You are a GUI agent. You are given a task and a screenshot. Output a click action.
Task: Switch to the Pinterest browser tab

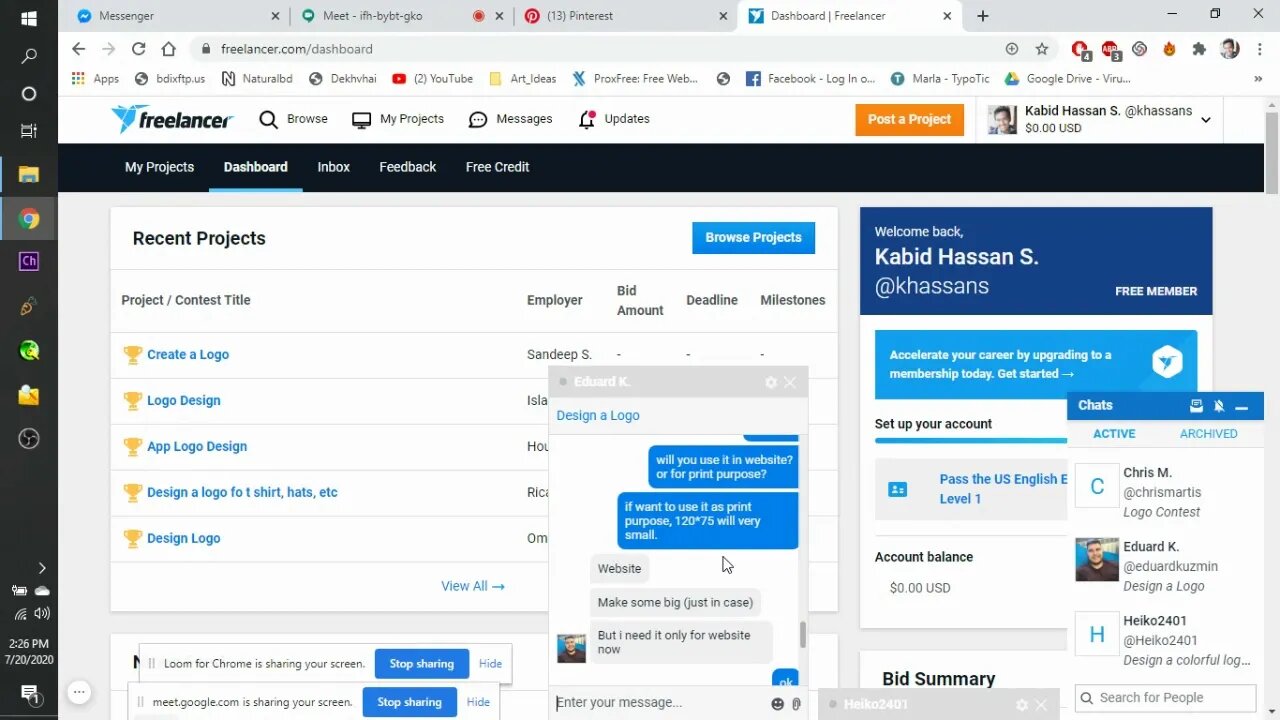pos(625,16)
